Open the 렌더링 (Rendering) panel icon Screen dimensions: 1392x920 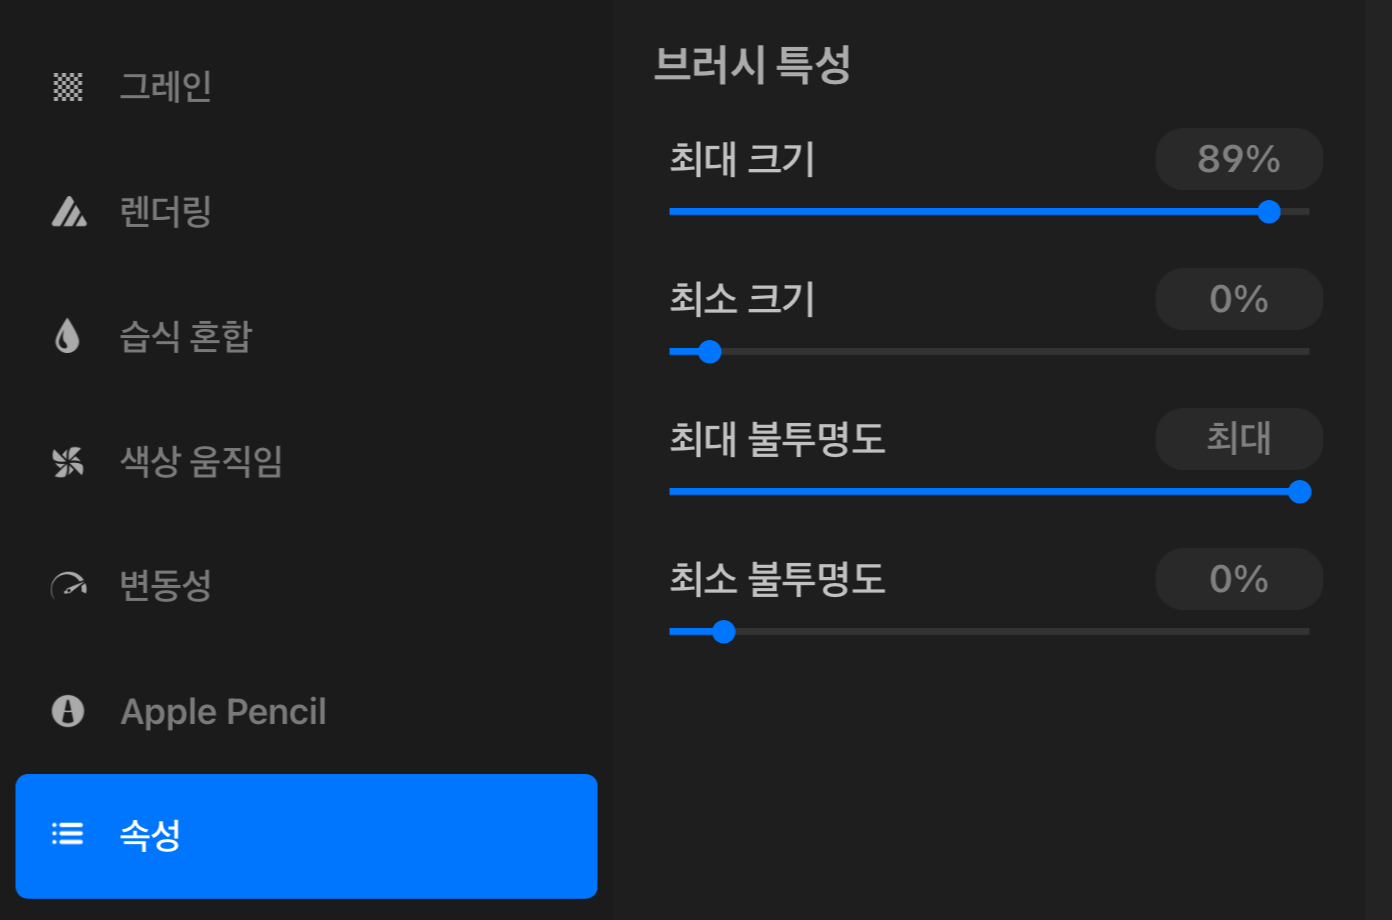(67, 212)
